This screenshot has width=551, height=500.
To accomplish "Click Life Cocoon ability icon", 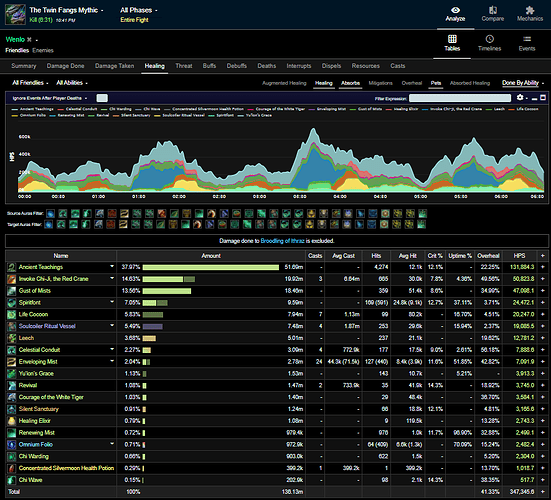I will (x=12, y=314).
